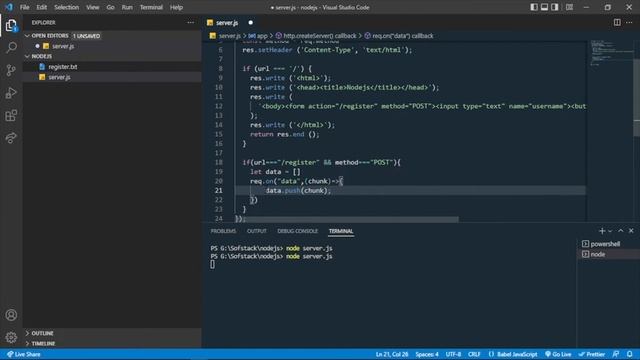Open the Customize Layout icon

tap(569, 7)
